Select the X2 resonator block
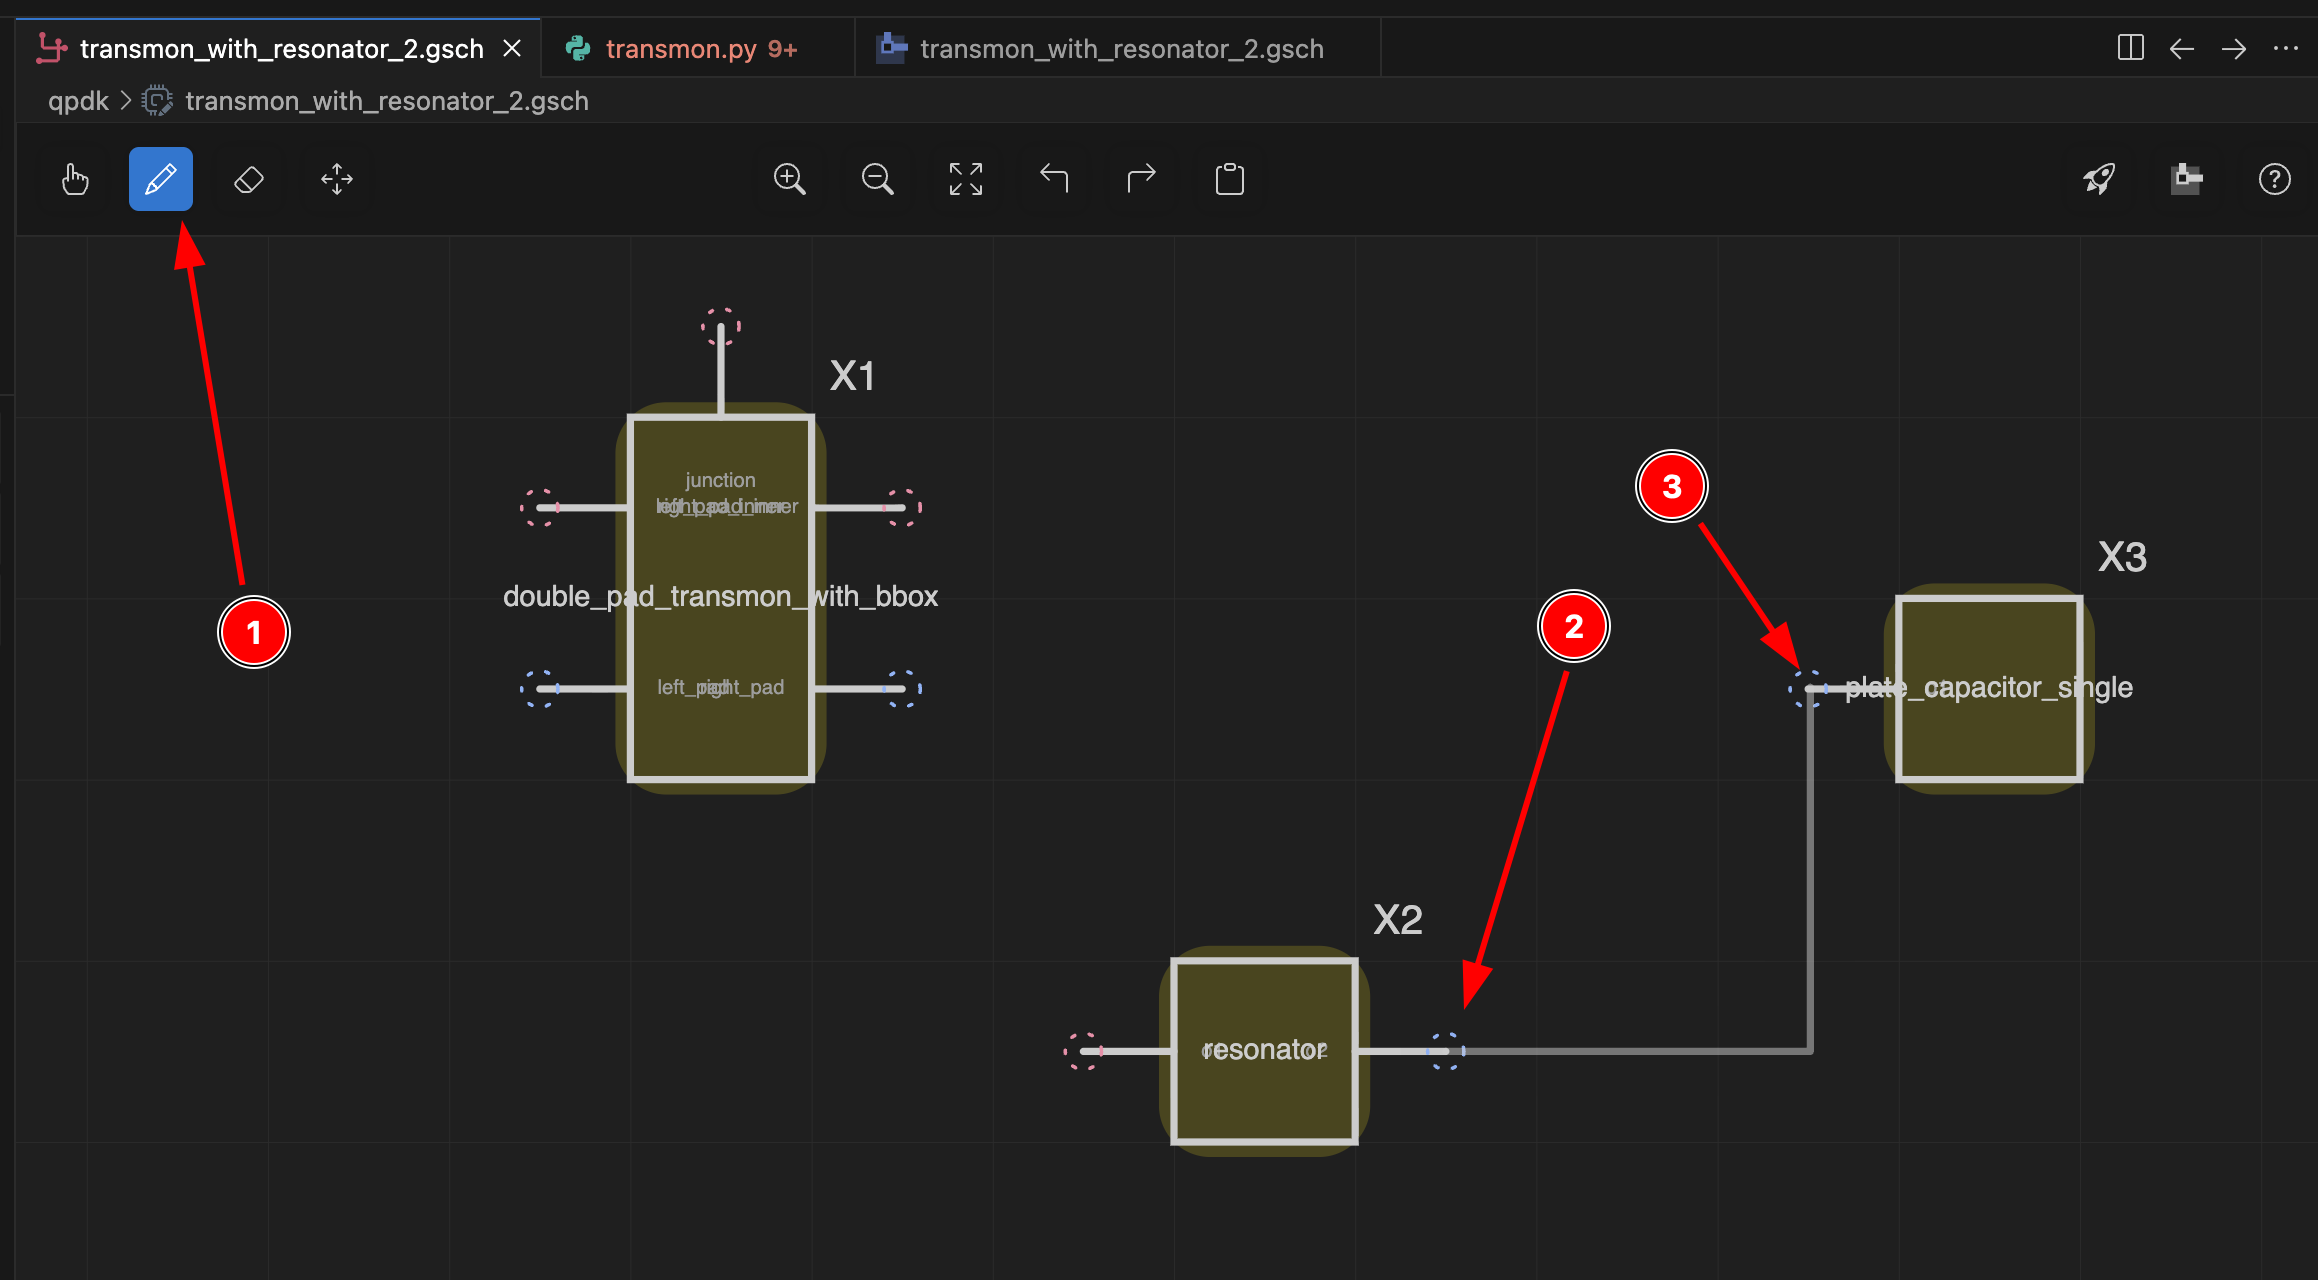 coord(1265,1051)
